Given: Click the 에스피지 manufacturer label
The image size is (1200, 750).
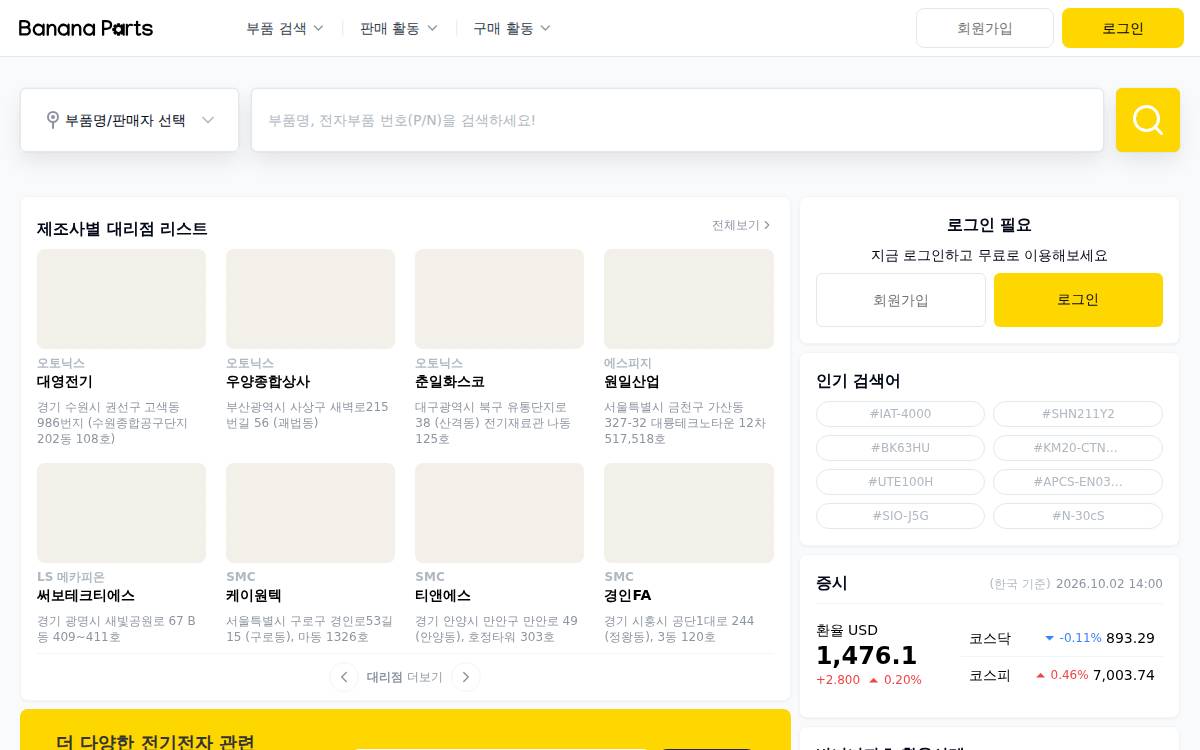Looking at the screenshot, I should click(628, 363).
